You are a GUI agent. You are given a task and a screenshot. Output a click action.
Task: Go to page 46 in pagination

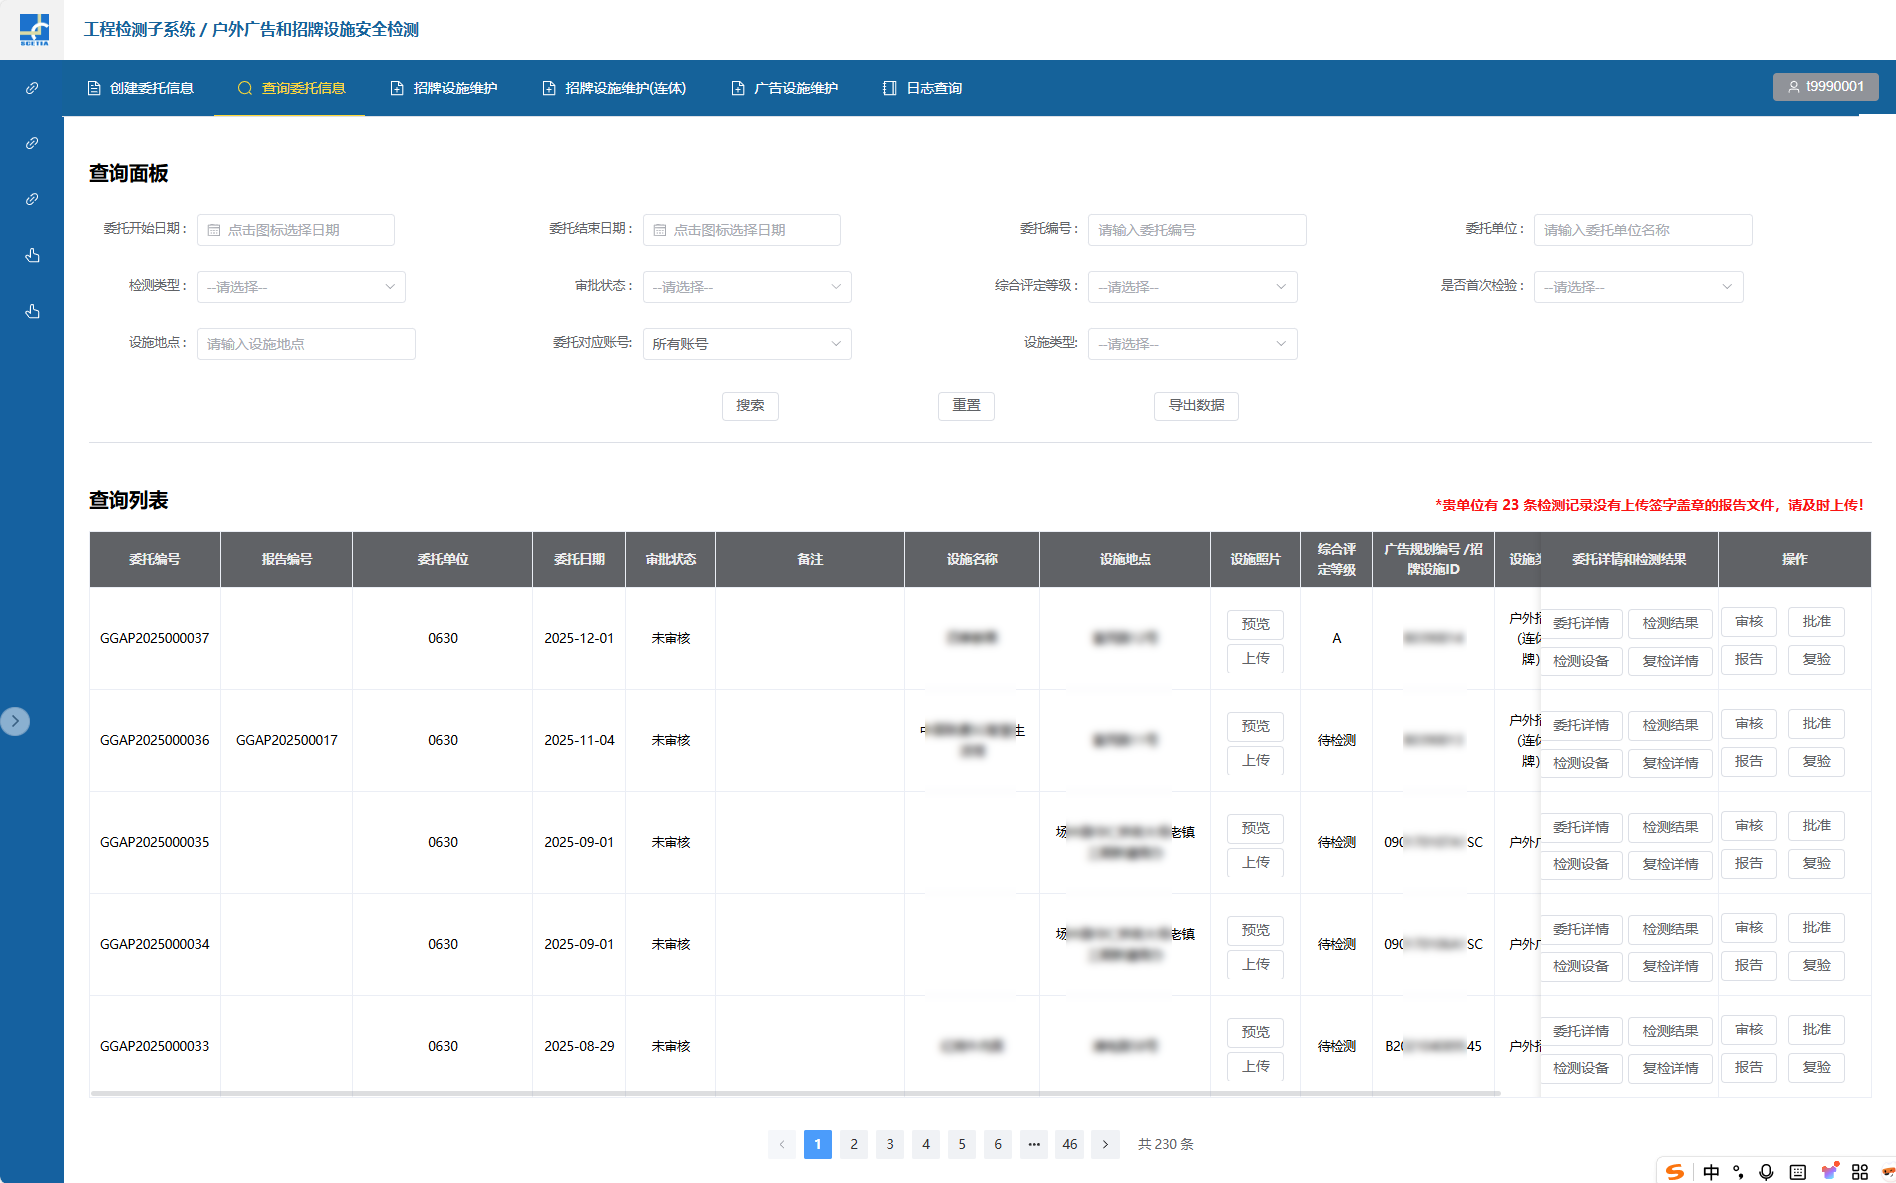click(1069, 1144)
